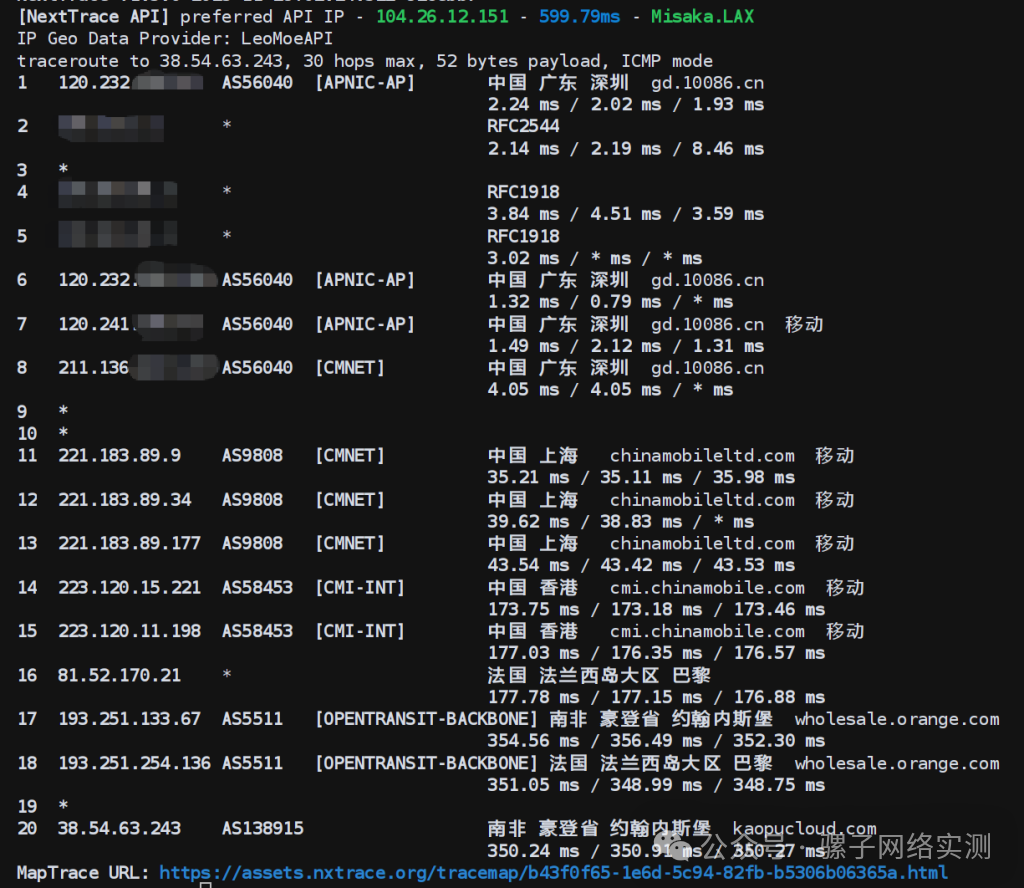The width and height of the screenshot is (1024, 888).
Task: Select IP 221.183.89.34 on hop 12
Action: (x=124, y=500)
